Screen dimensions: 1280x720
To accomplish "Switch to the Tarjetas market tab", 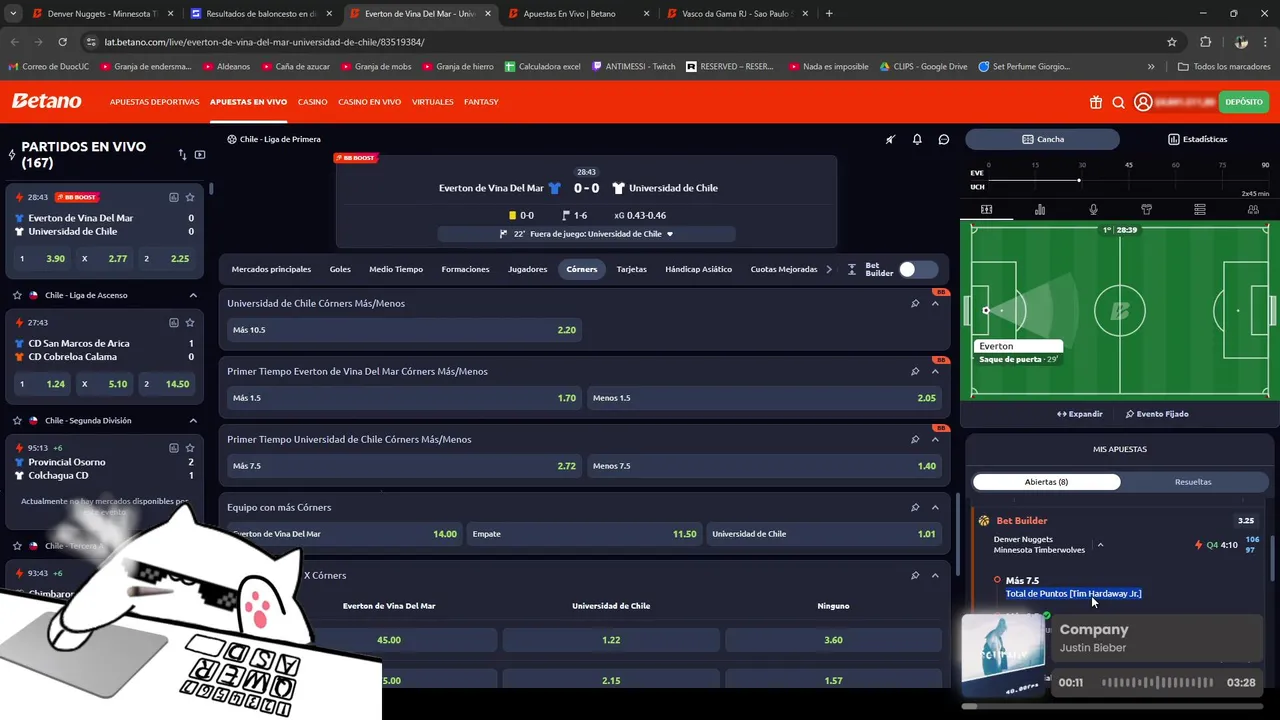I will coord(632,269).
